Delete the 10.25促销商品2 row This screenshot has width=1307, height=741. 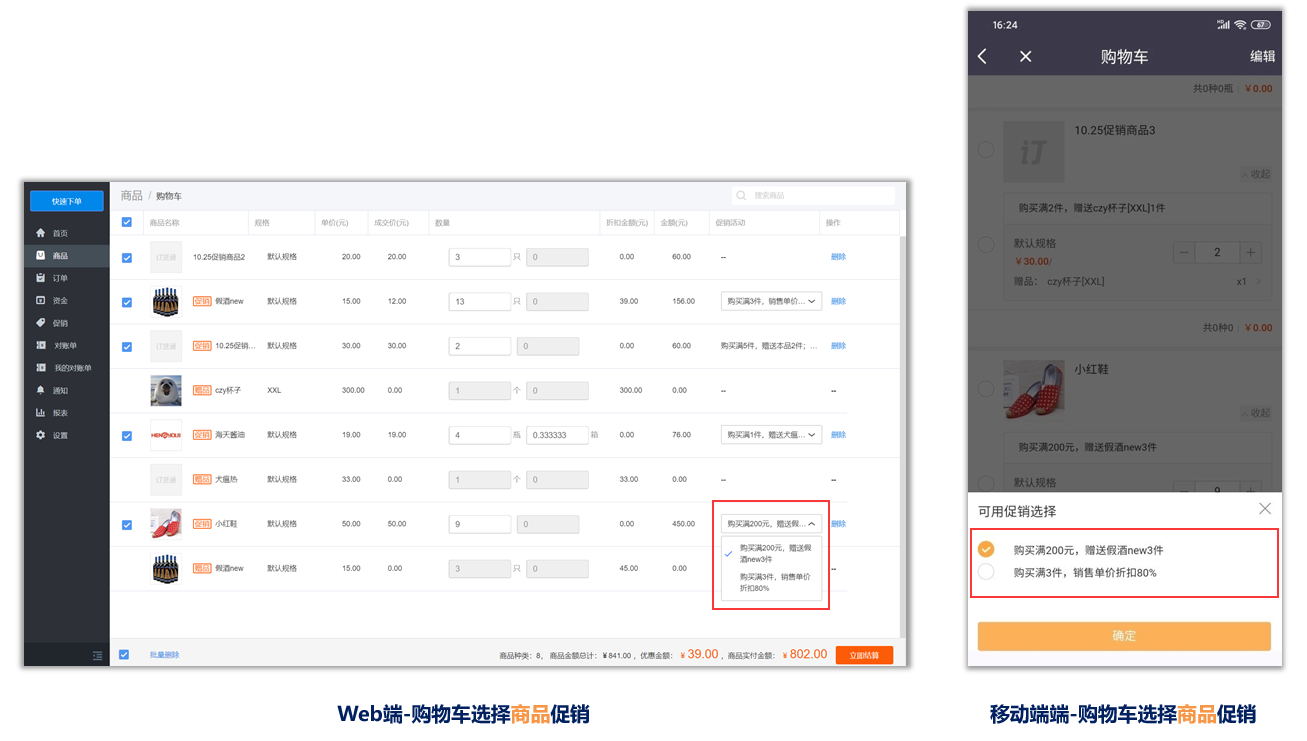tap(838, 257)
